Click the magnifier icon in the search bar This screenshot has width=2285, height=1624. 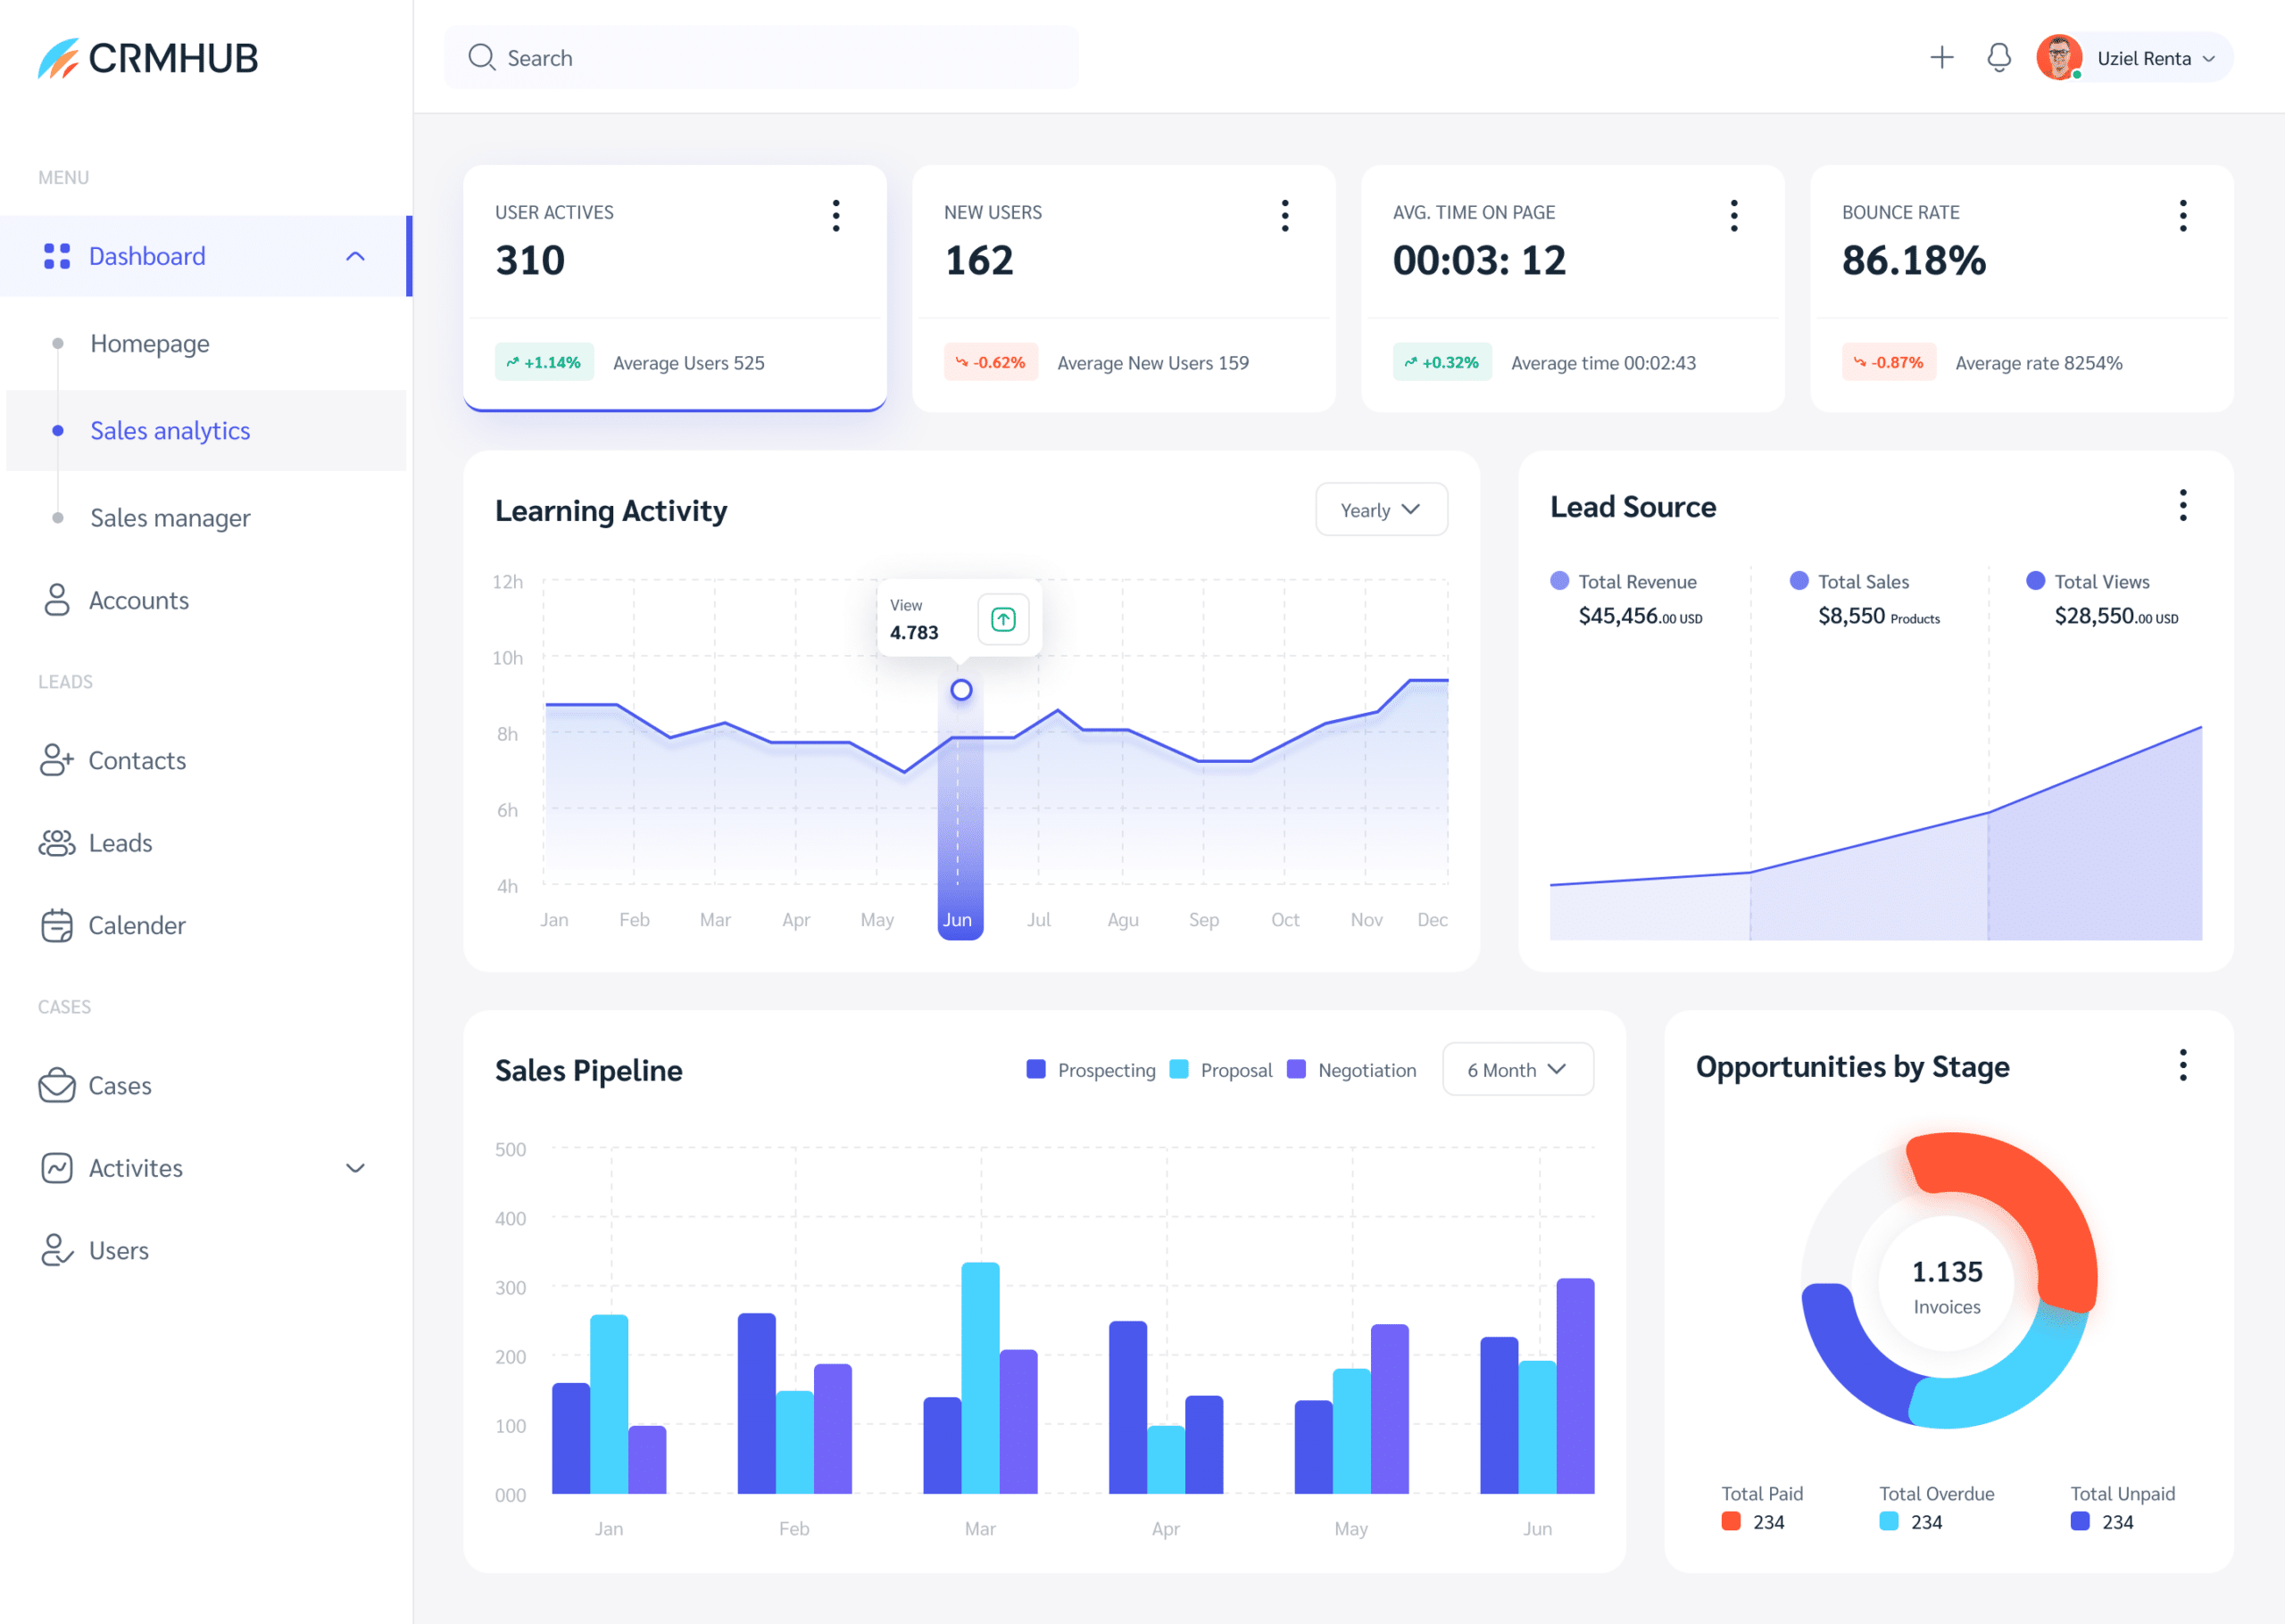pos(482,57)
